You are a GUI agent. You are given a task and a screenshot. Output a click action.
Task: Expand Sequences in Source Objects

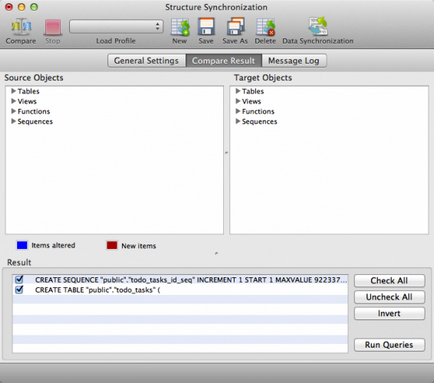[x=13, y=121]
